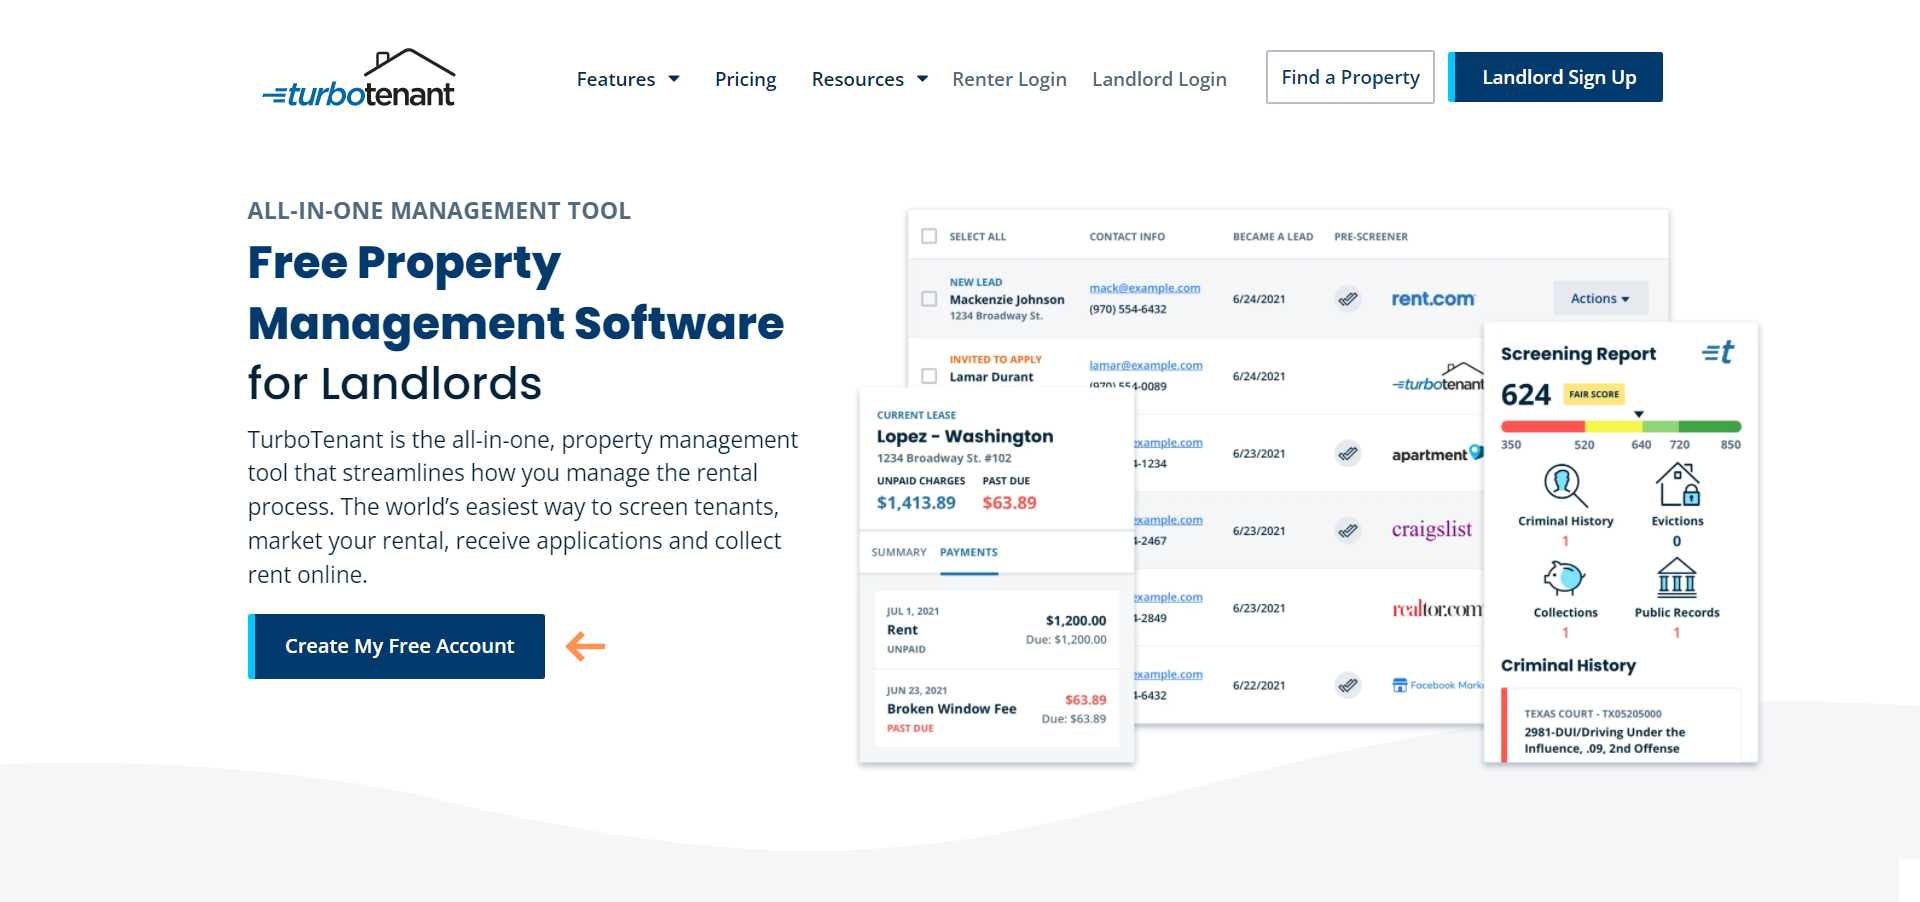
Task: Click the 624 credit score value
Action: pos(1526,395)
